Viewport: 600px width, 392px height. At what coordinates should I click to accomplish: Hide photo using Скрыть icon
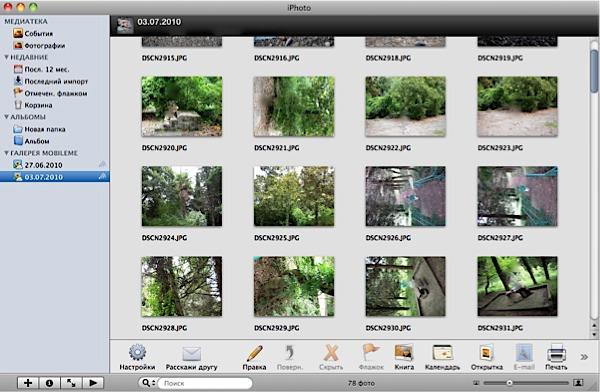coord(331,353)
